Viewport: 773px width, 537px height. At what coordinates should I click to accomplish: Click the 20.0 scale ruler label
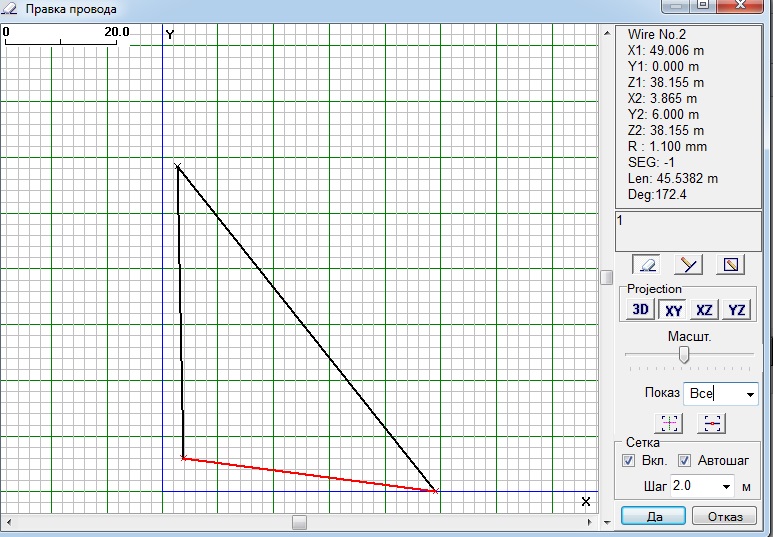(116, 32)
